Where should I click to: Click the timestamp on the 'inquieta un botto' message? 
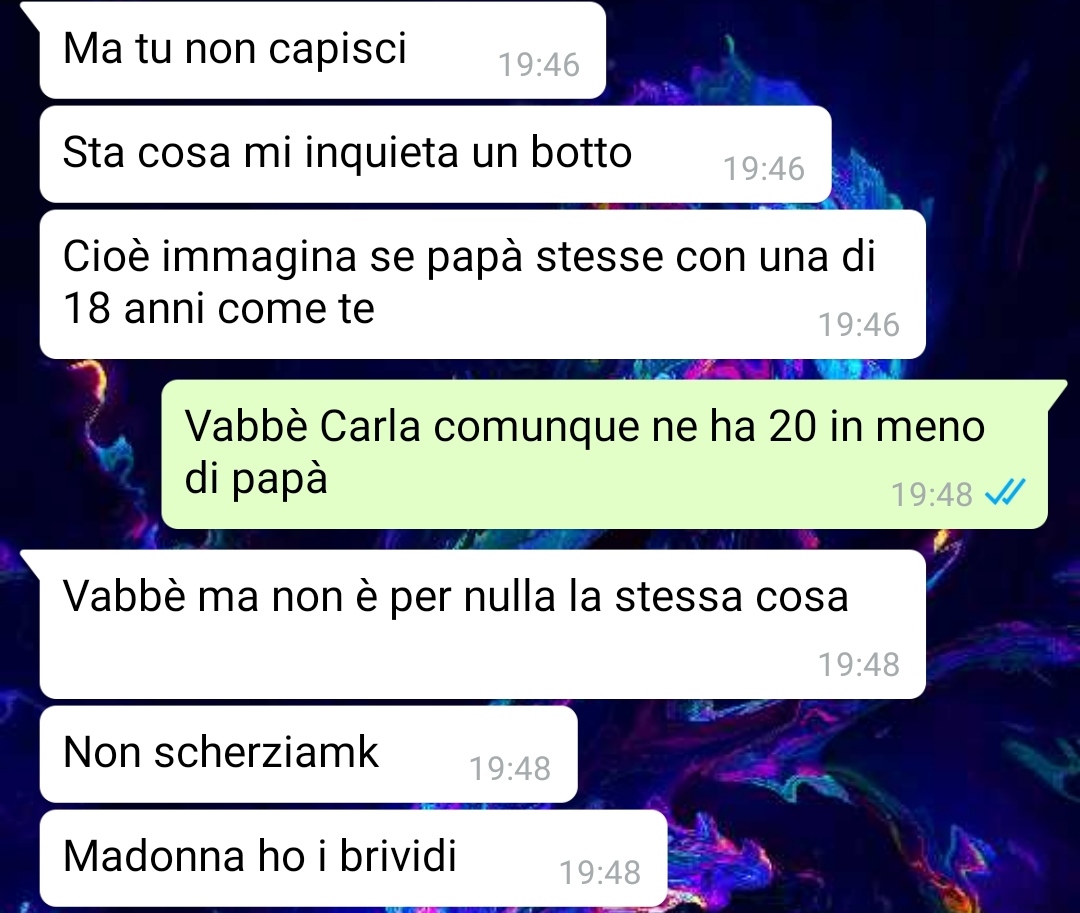764,169
